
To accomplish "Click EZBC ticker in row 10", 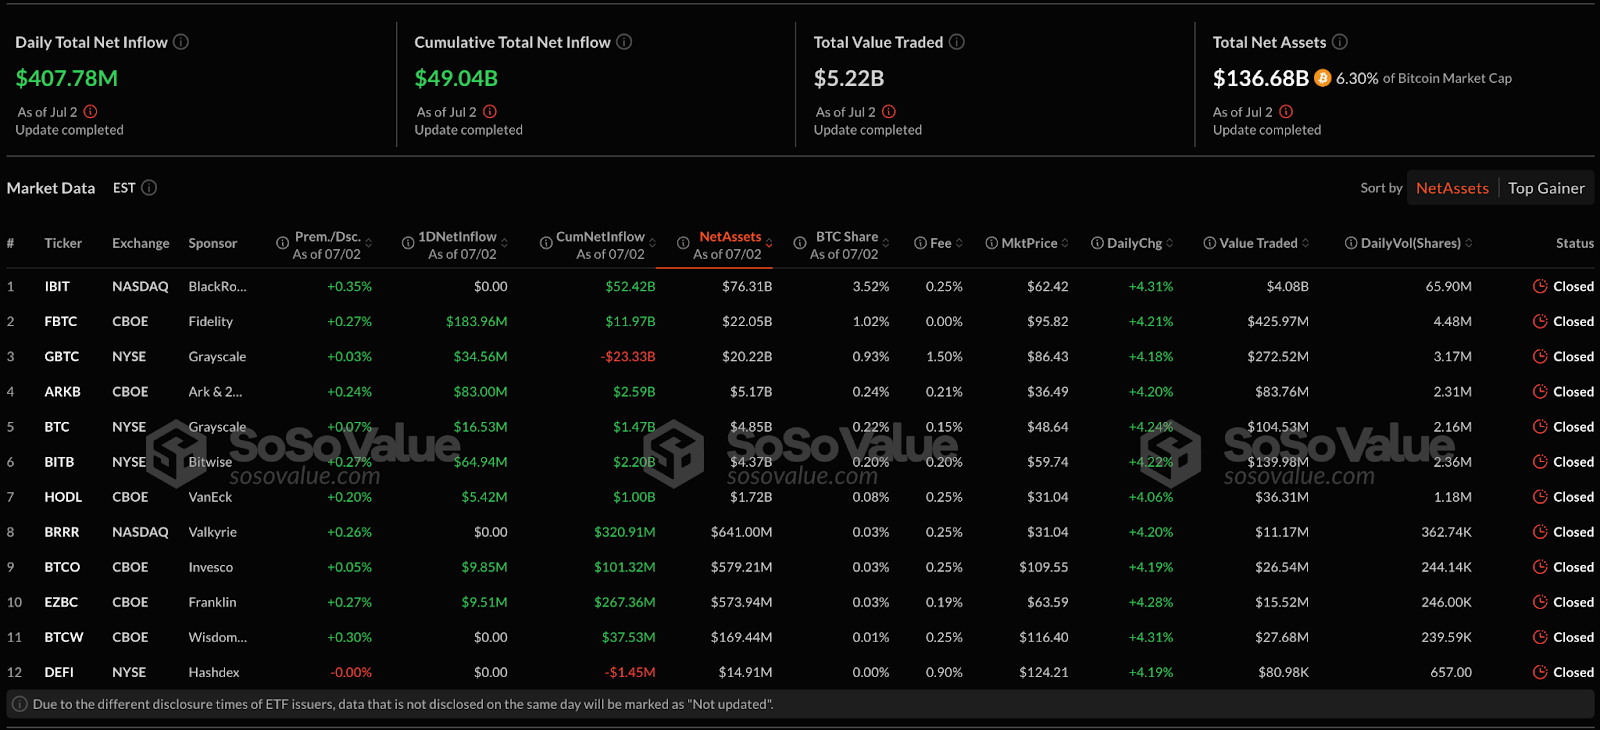I will tap(61, 602).
